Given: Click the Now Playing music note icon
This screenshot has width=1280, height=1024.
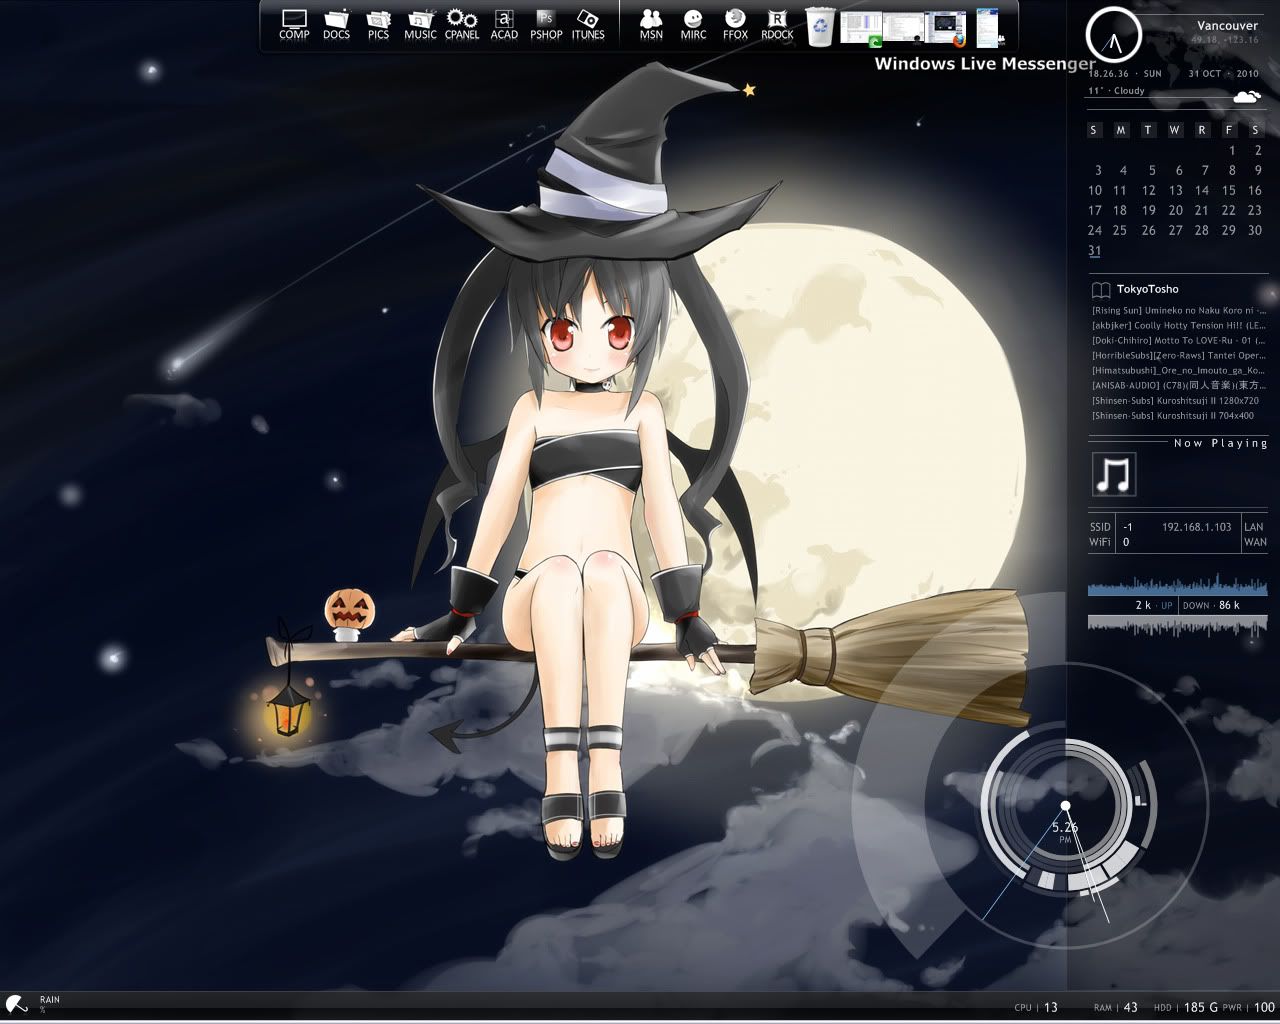Looking at the screenshot, I should (1113, 475).
